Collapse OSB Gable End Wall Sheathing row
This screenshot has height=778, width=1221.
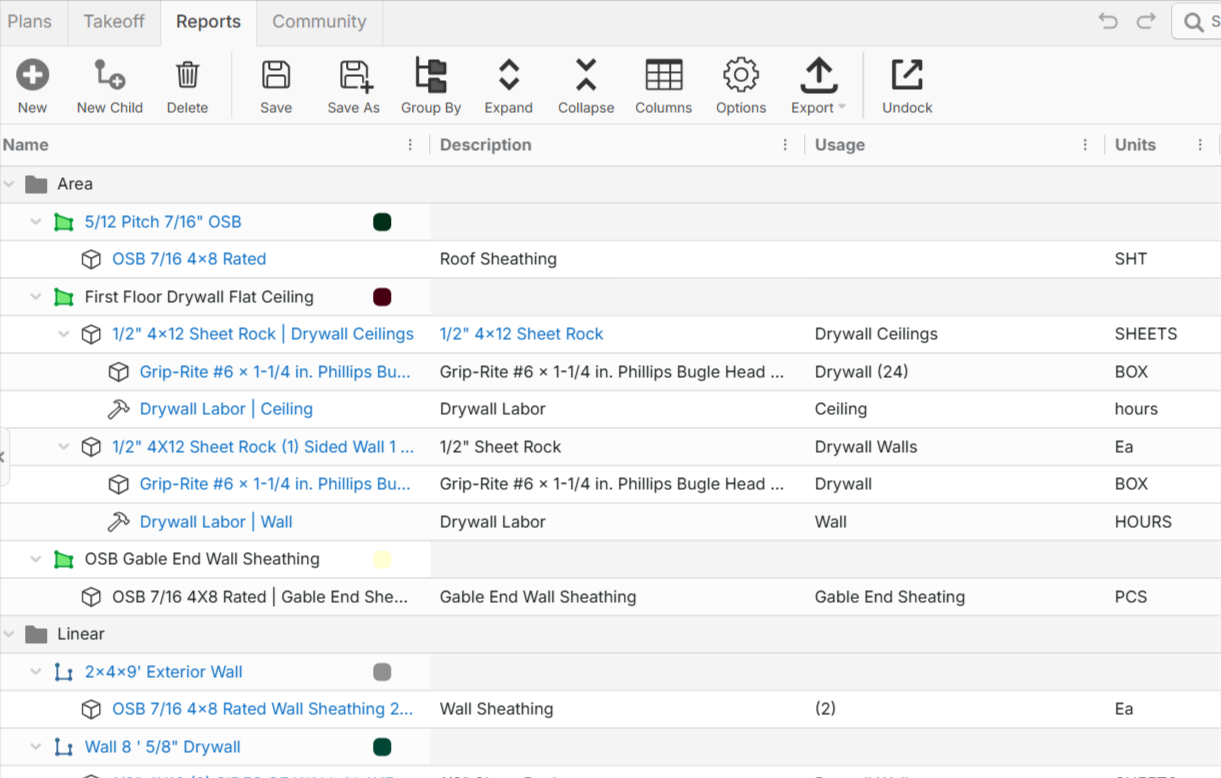tap(36, 559)
